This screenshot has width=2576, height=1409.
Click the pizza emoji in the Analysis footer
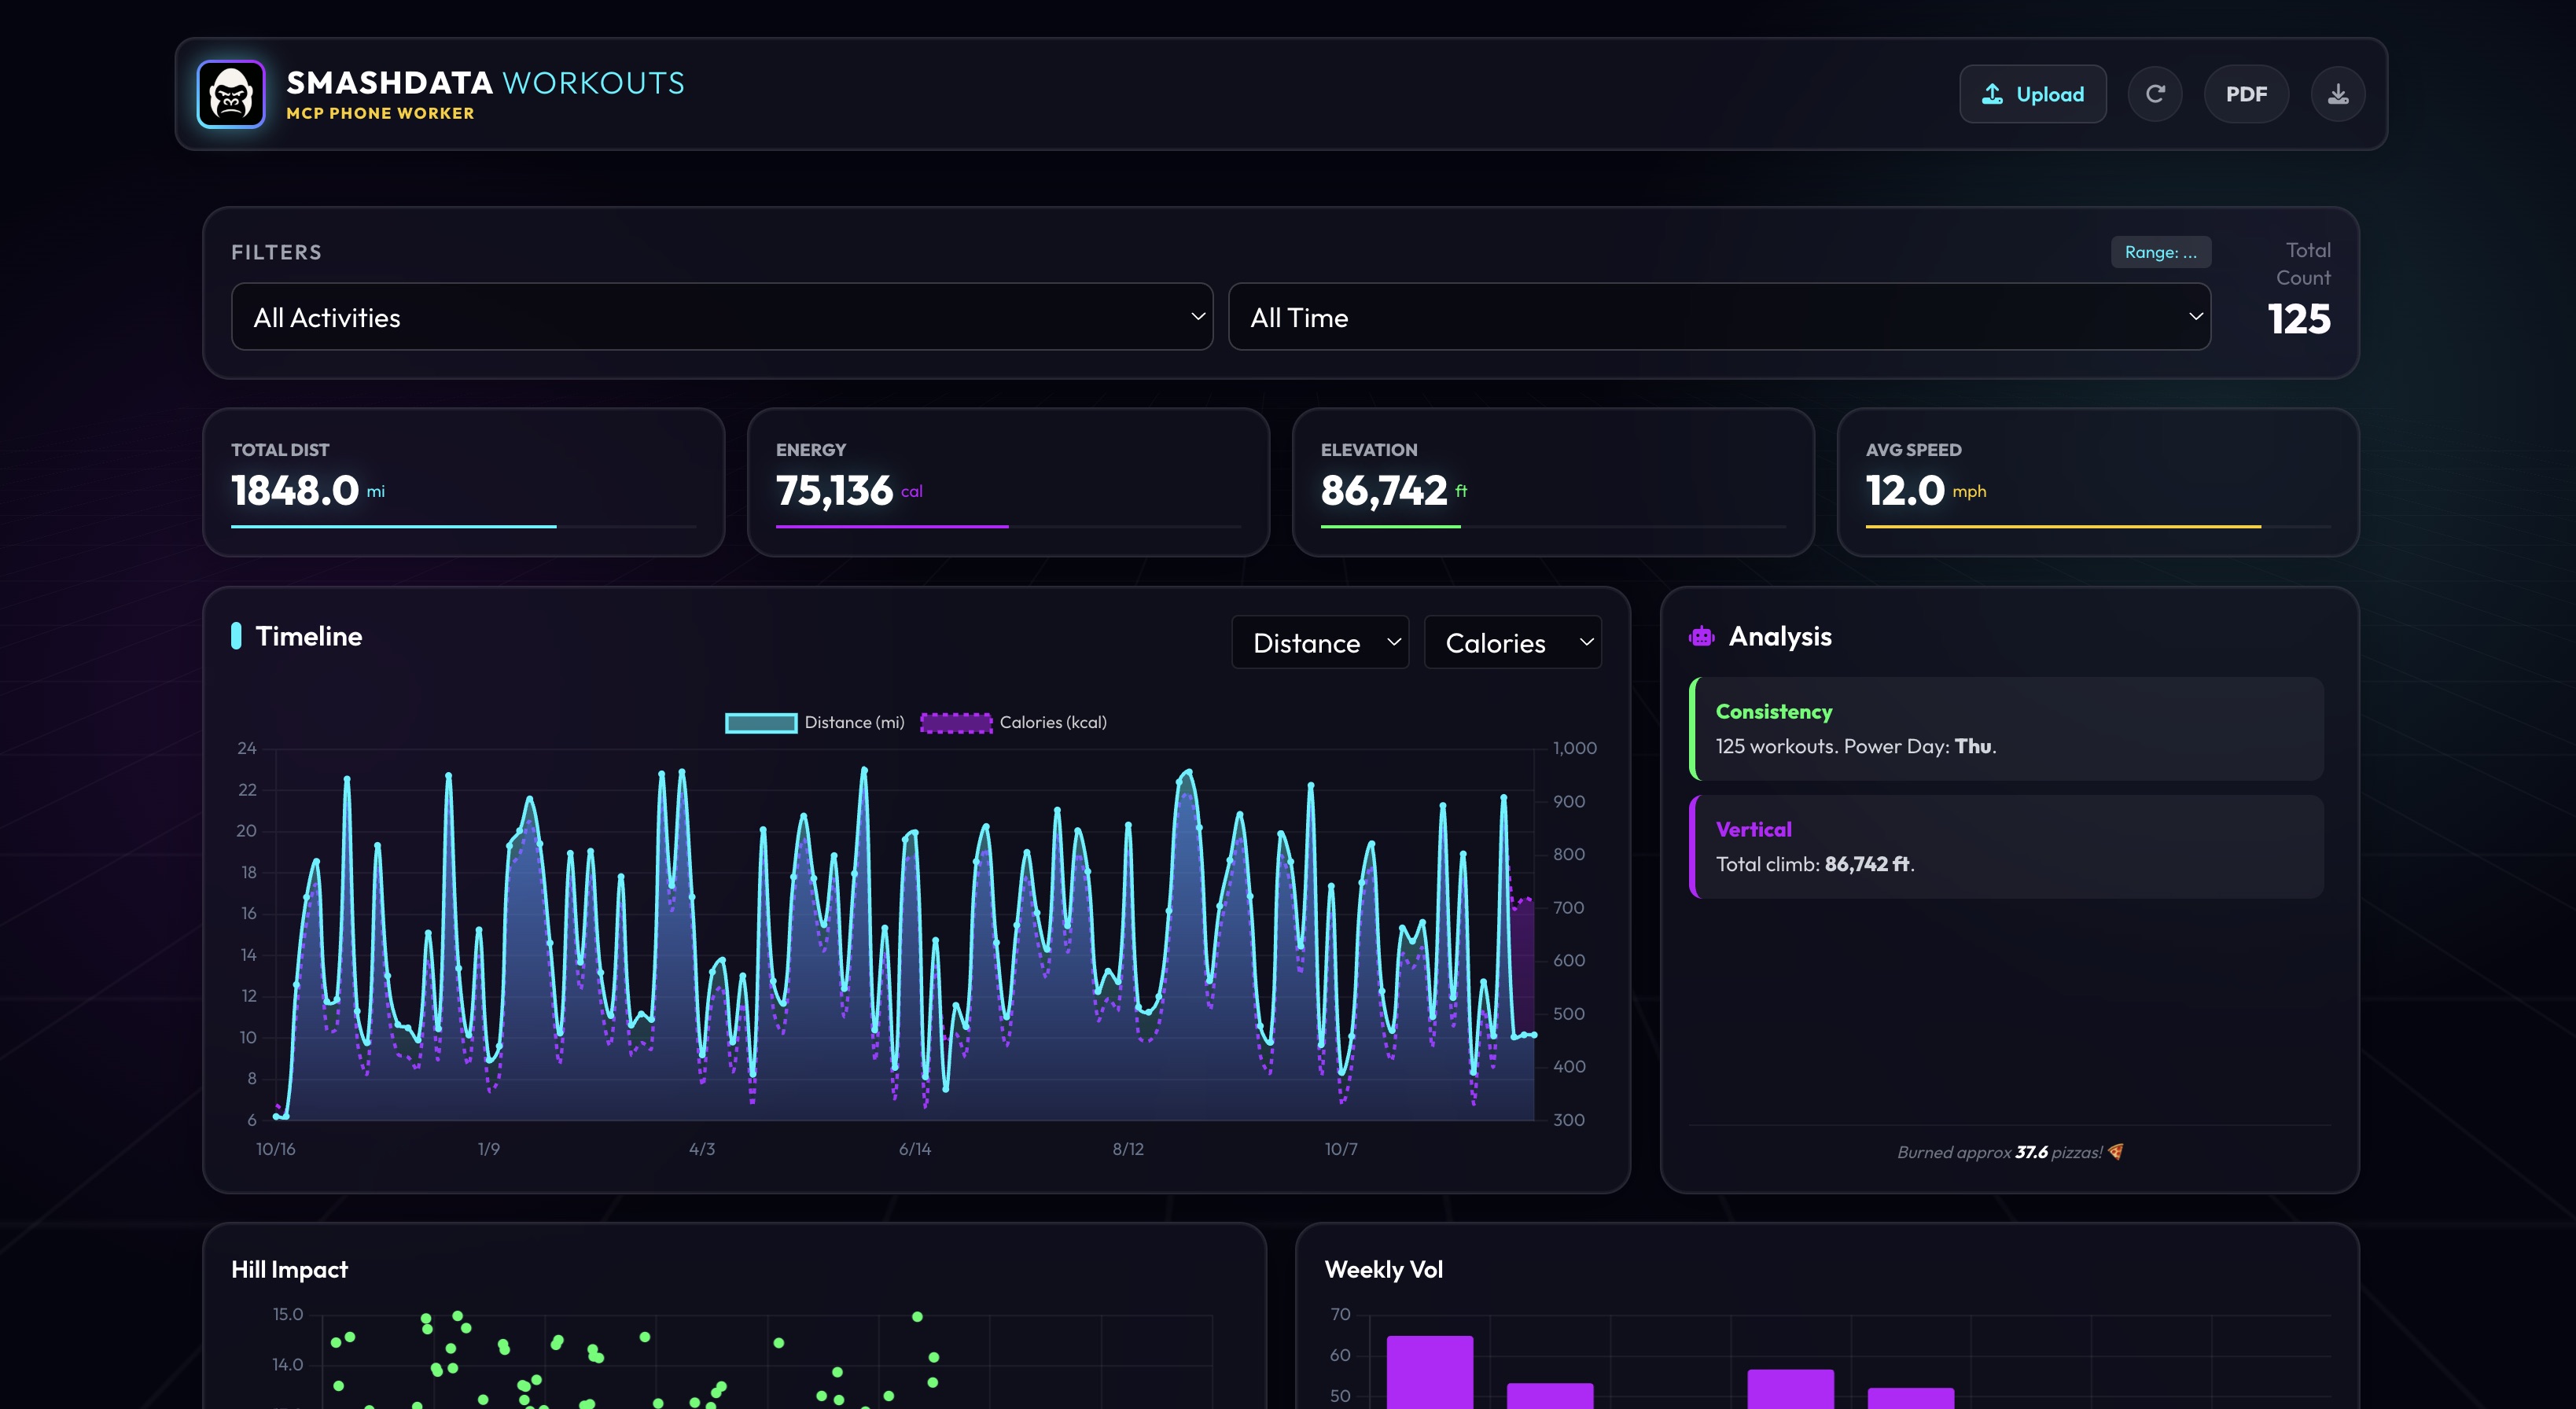coord(2114,1152)
